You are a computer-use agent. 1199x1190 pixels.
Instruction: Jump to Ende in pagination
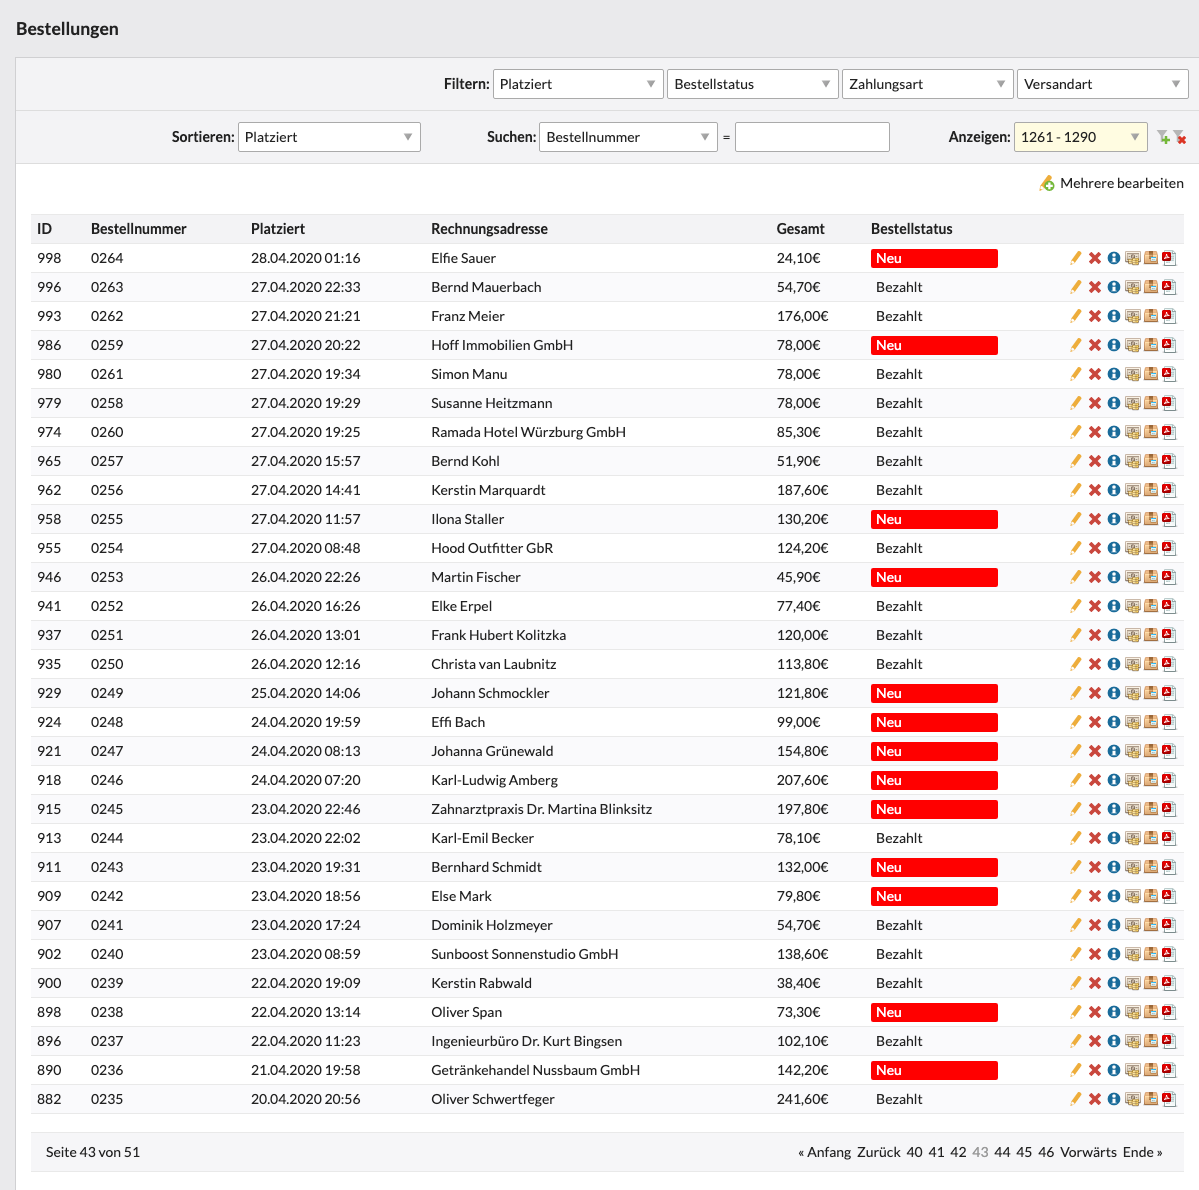tap(1142, 1152)
